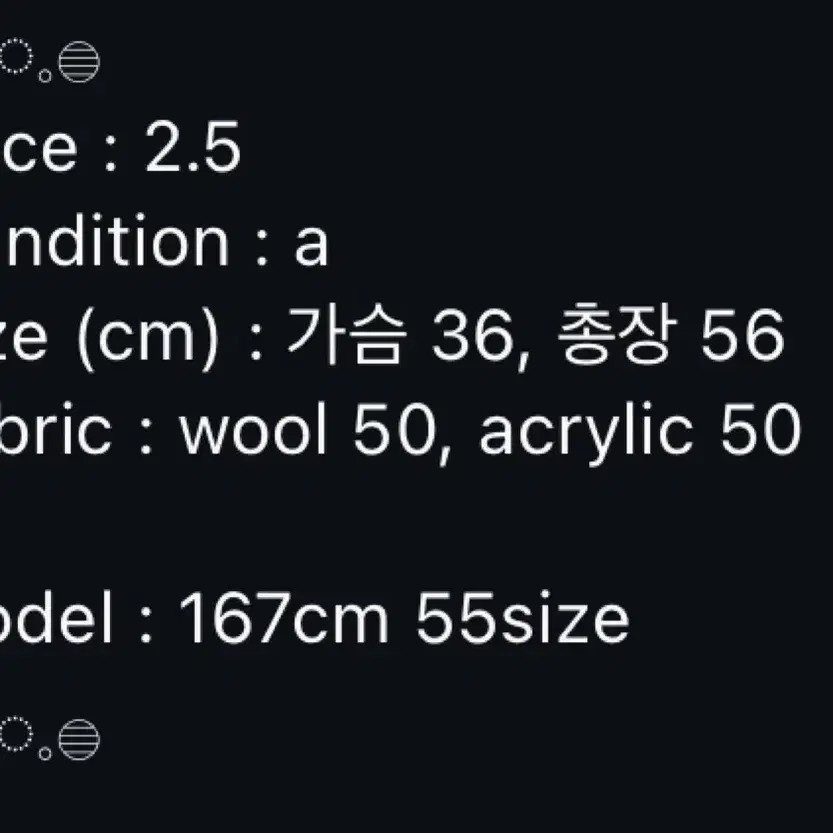
Task: Click the fabric label at line start
Action: pyautogui.click(x=56, y=428)
